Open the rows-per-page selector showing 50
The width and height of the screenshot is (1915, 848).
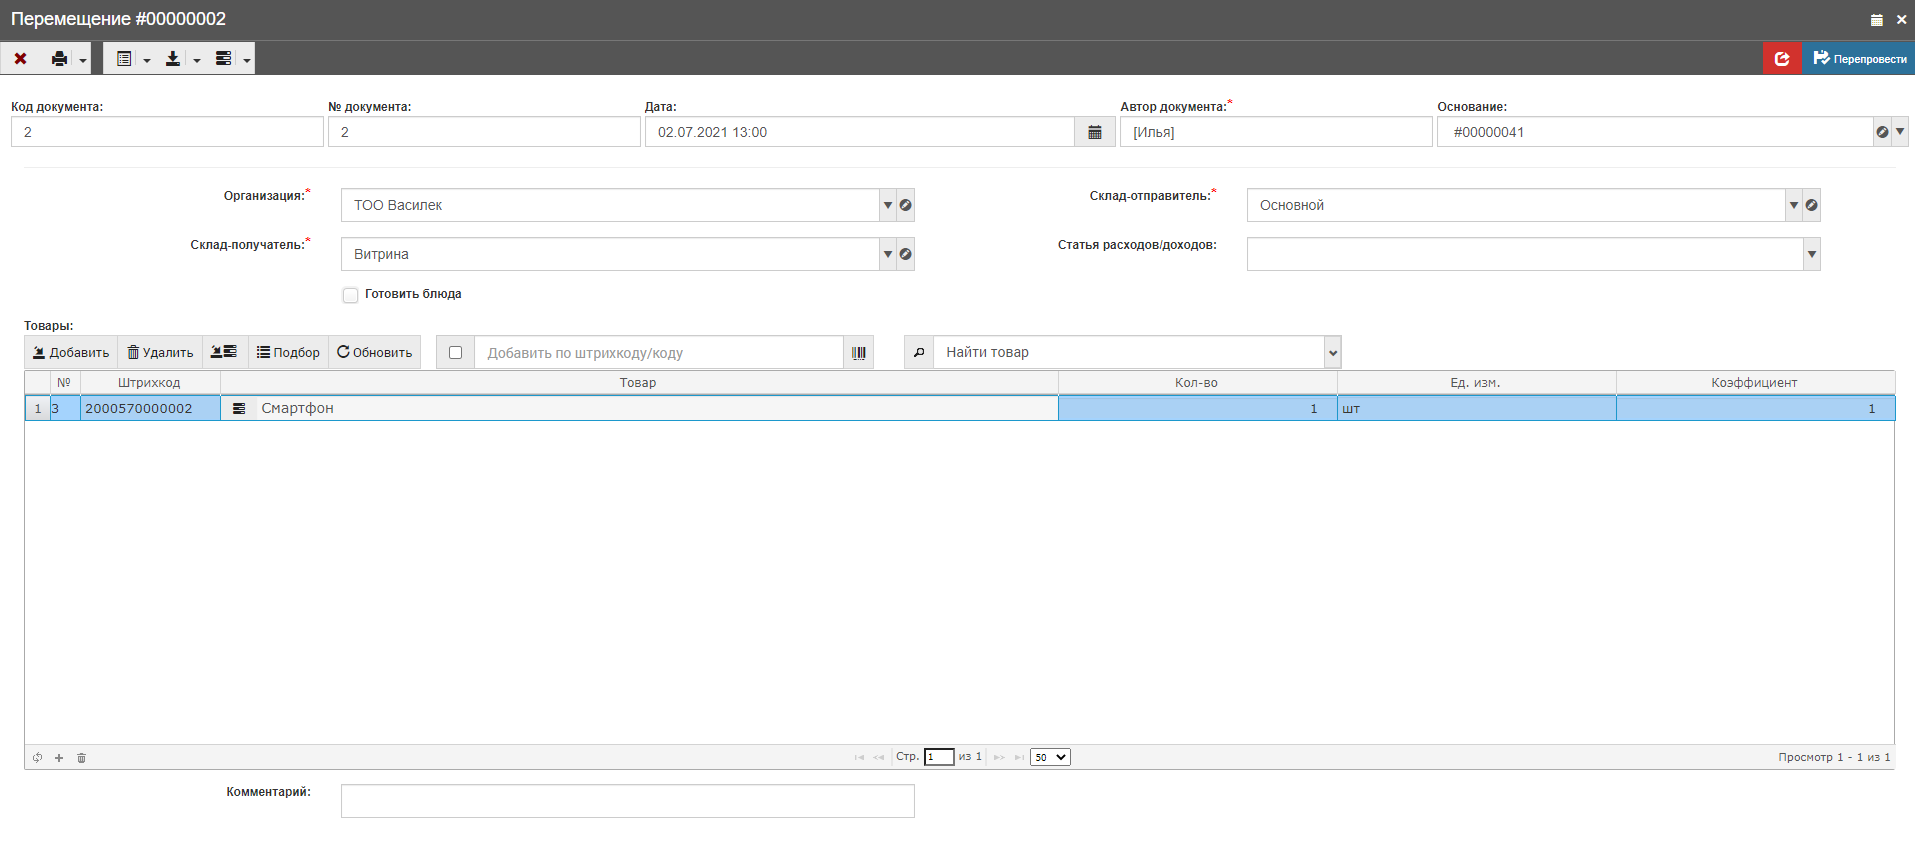click(x=1050, y=757)
